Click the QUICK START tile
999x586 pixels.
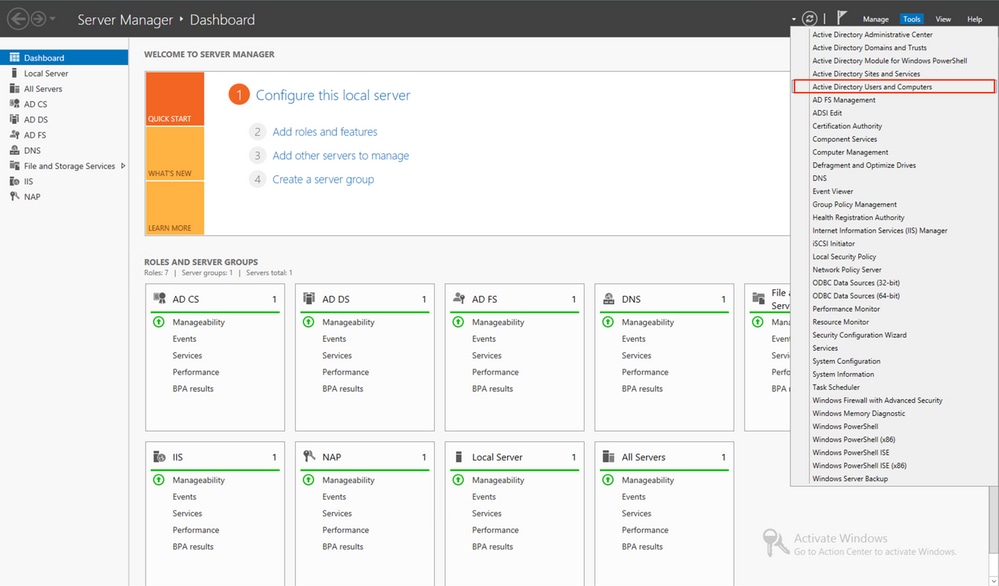[175, 98]
